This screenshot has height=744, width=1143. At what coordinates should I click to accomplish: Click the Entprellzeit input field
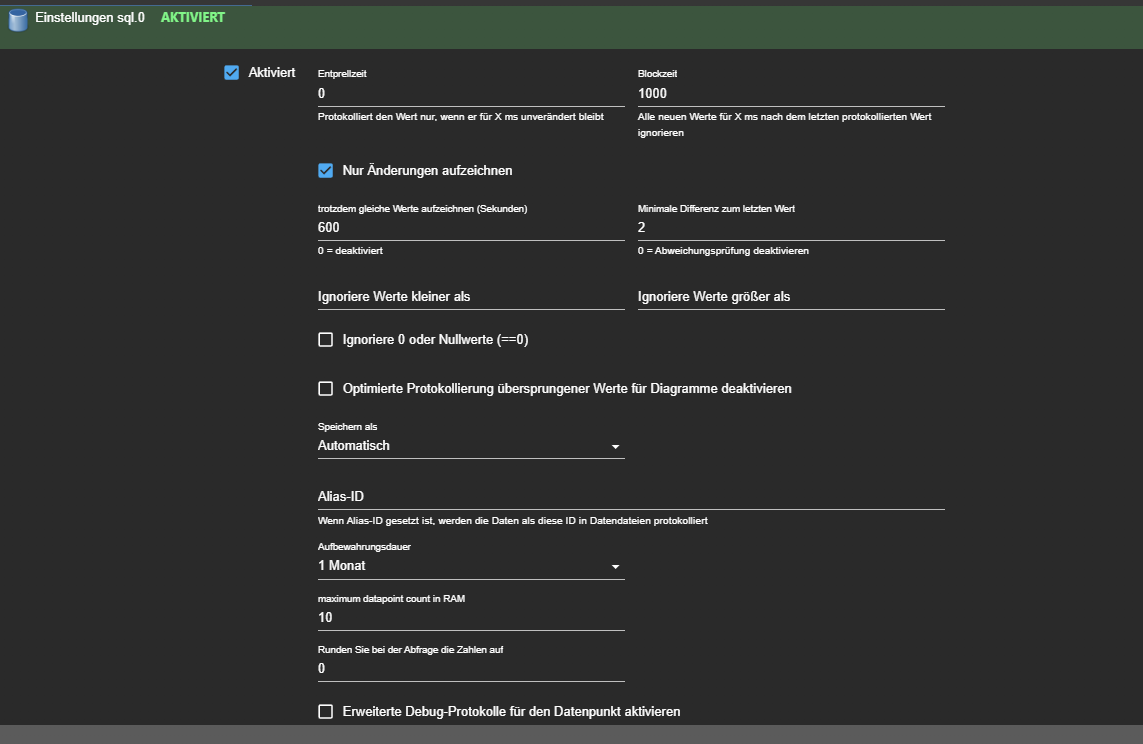(471, 93)
